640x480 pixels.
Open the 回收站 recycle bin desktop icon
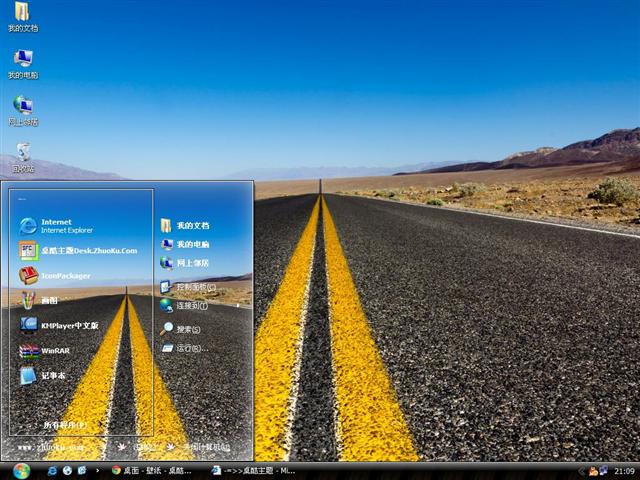23,157
